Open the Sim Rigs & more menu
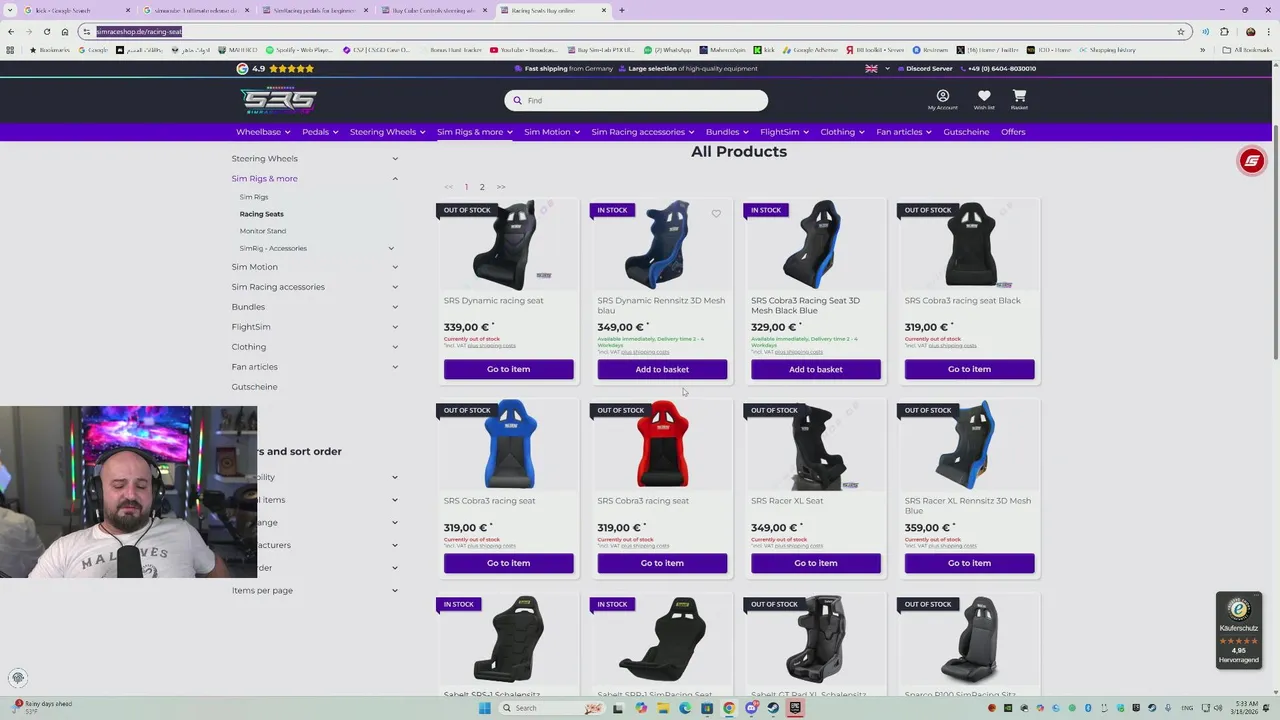 (474, 132)
